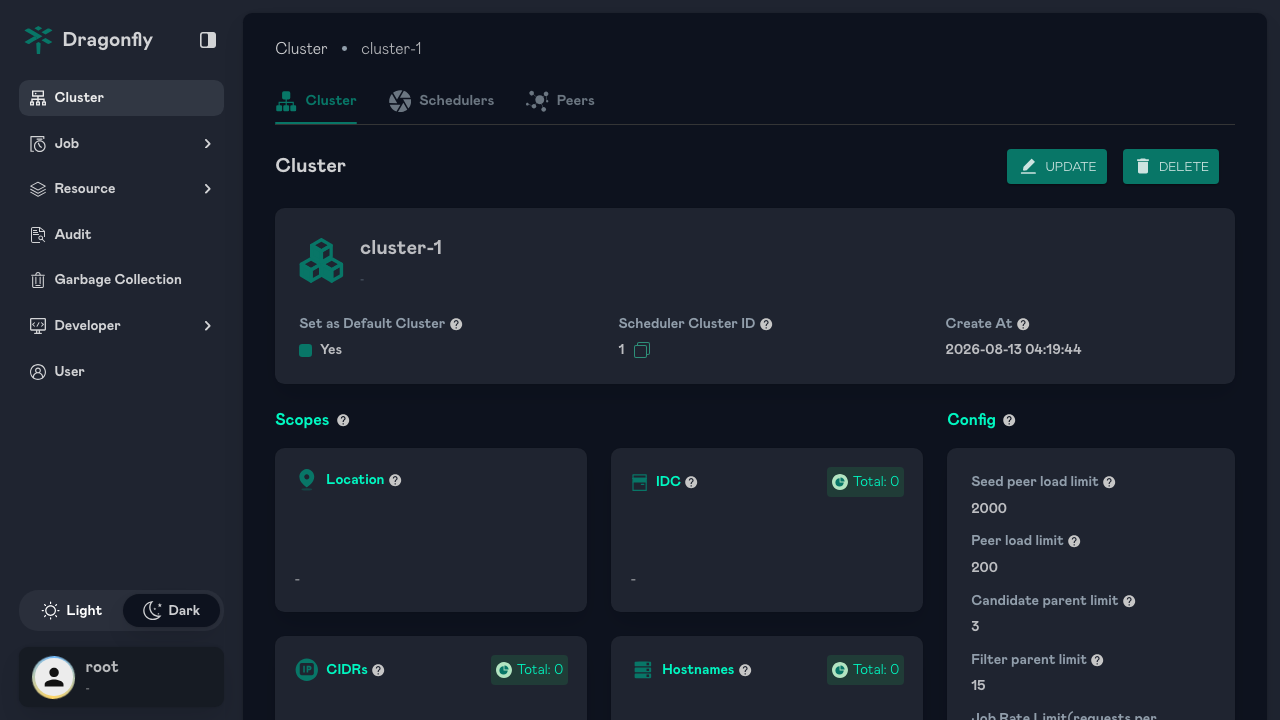This screenshot has width=1280, height=720.
Task: Copy the Scheduler Cluster ID
Action: [x=642, y=350]
